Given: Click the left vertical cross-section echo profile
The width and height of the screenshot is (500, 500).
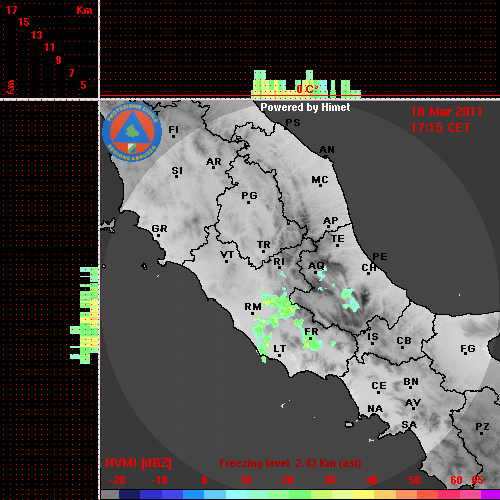Looking at the screenshot, I should [84, 315].
